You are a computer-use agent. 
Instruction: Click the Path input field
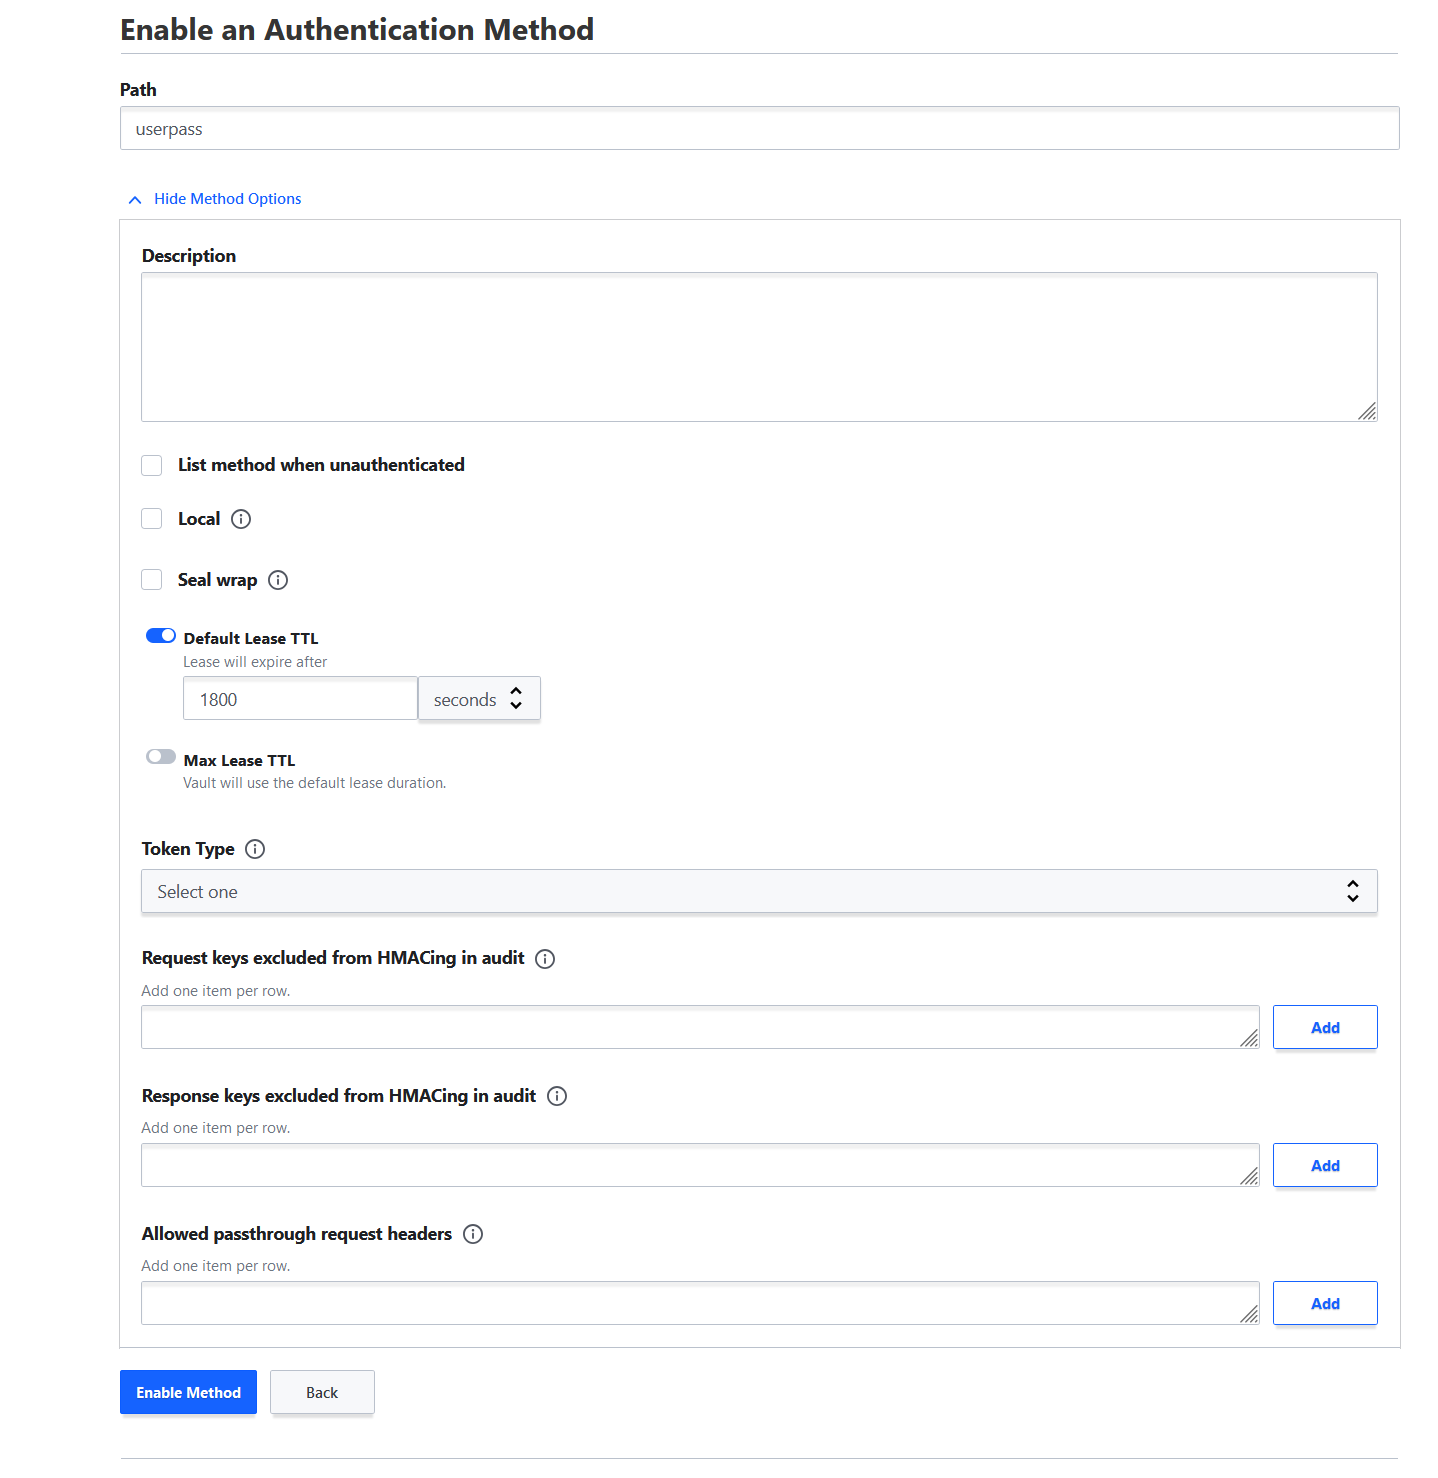759,128
